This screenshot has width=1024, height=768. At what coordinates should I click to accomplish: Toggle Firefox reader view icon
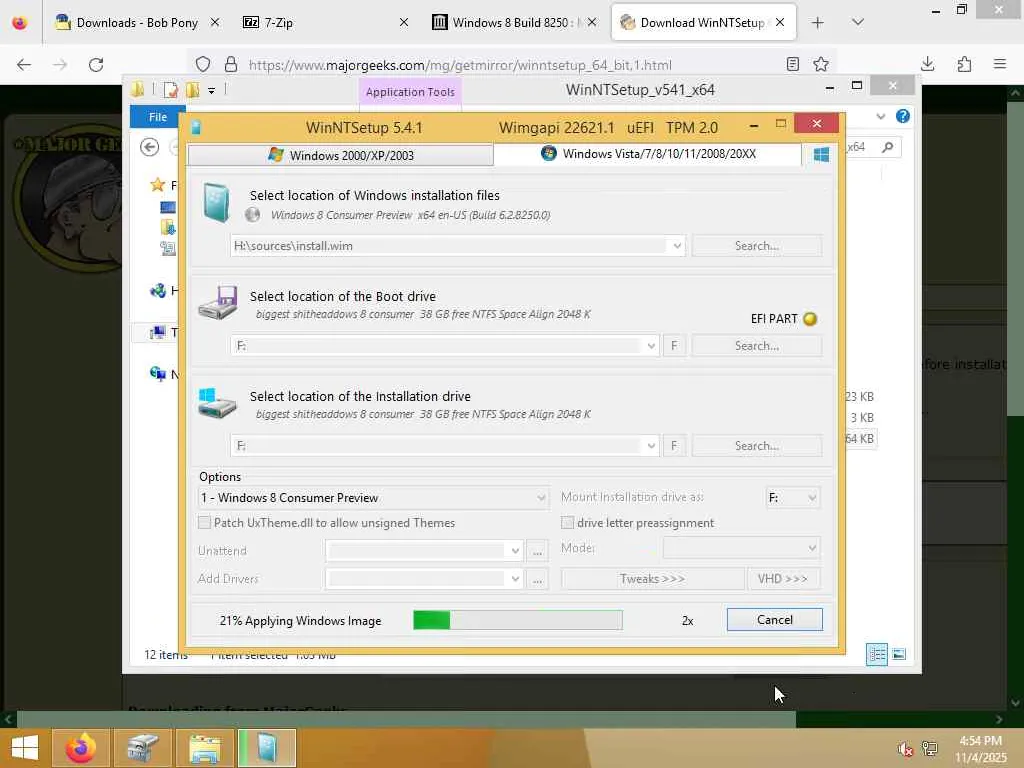click(x=793, y=64)
